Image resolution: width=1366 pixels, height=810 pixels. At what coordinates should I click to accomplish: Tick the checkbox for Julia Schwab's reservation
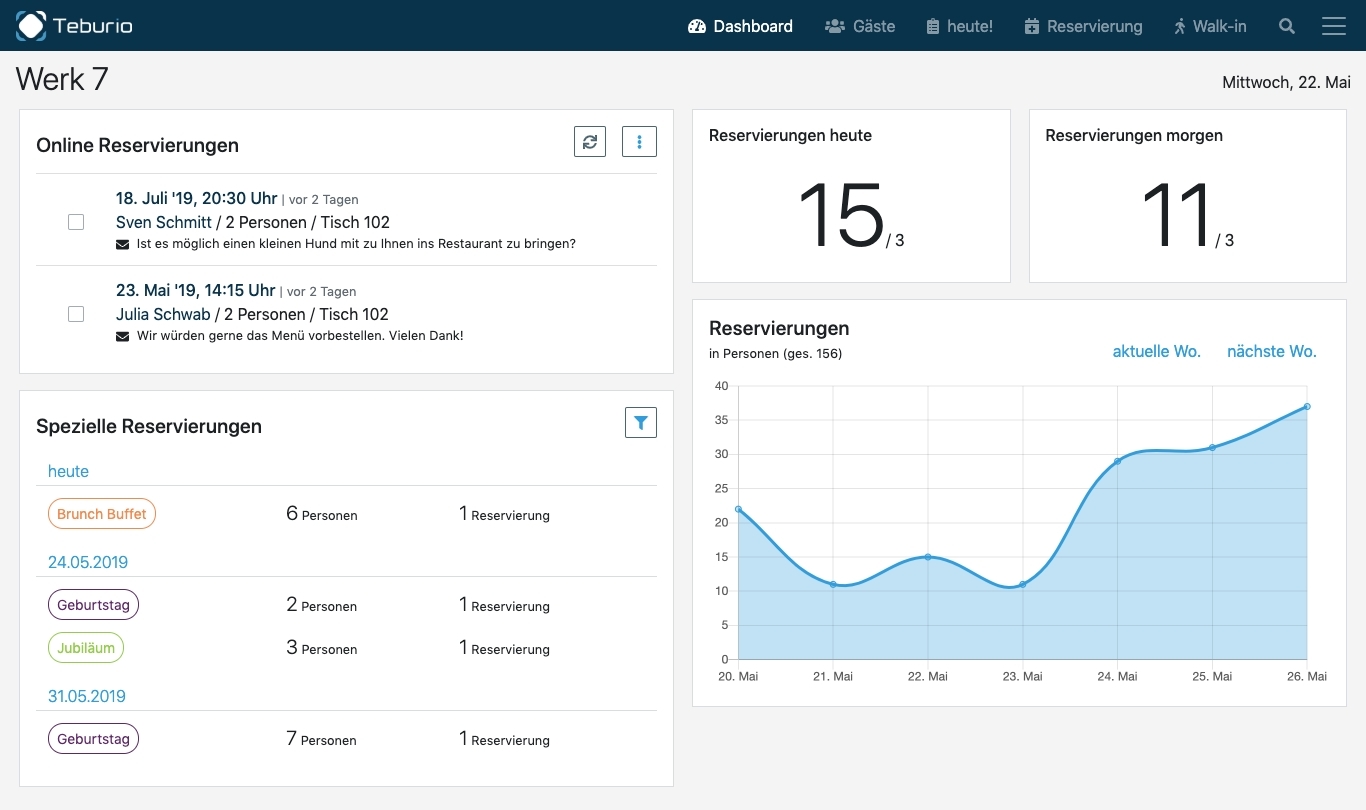point(76,314)
